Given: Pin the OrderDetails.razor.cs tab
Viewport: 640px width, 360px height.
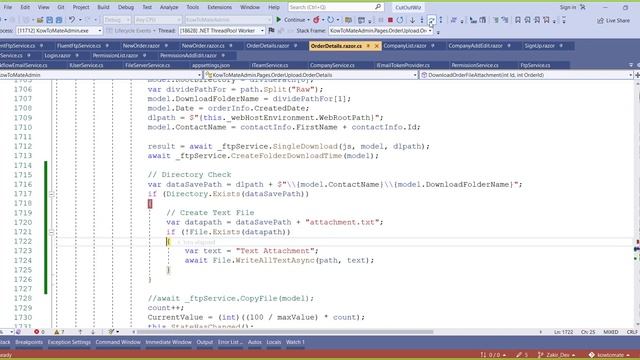Looking at the screenshot, I should 368,46.
